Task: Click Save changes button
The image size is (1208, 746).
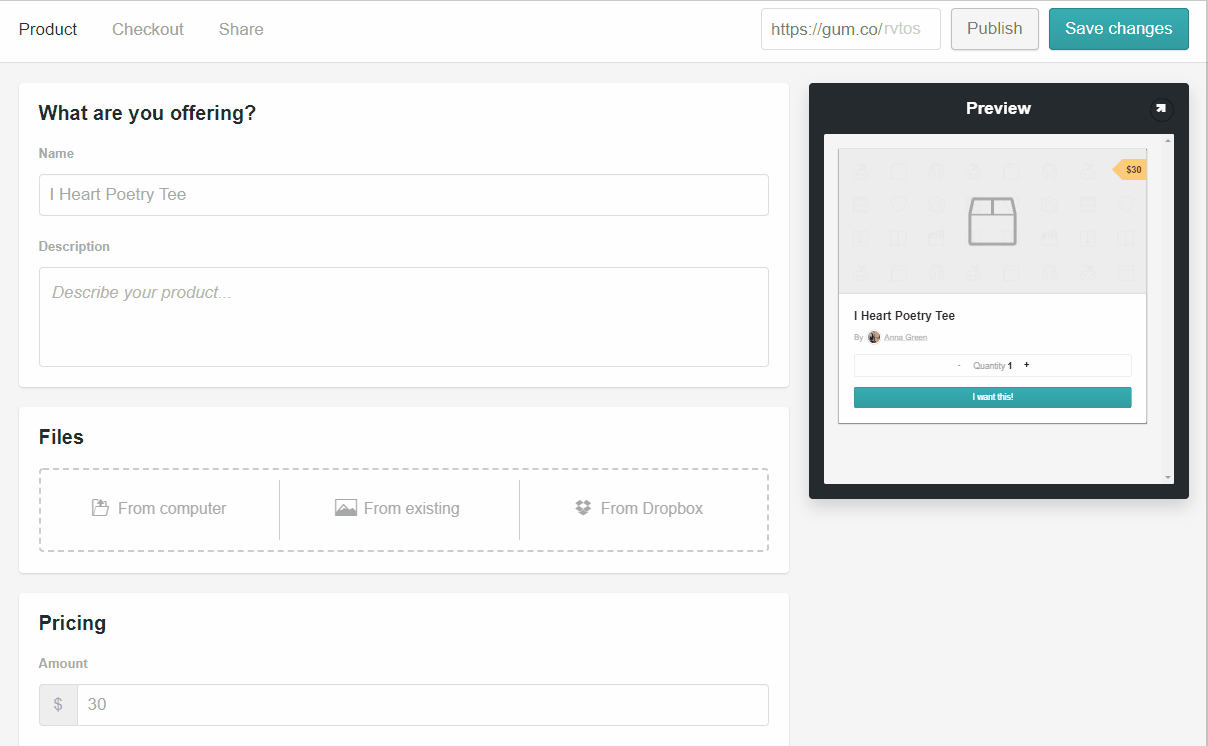Action: (1119, 29)
